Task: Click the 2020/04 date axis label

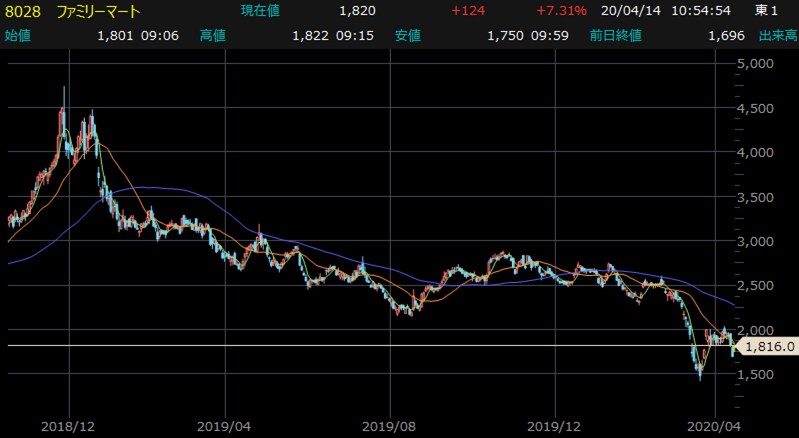Action: (713, 426)
